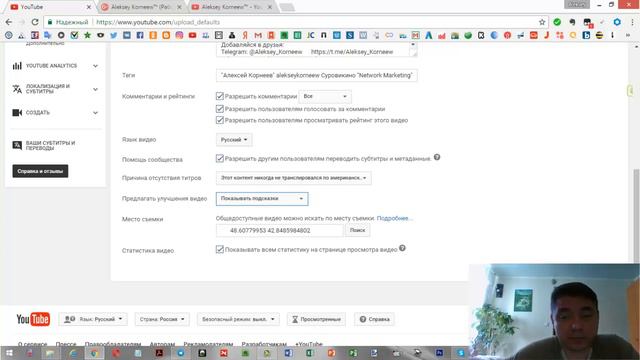Open the caption certification reason dropdown

point(293,178)
